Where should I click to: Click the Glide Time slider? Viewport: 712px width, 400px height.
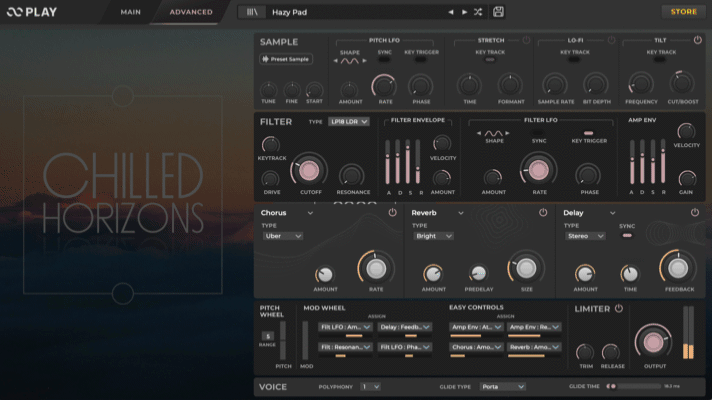coord(633,386)
